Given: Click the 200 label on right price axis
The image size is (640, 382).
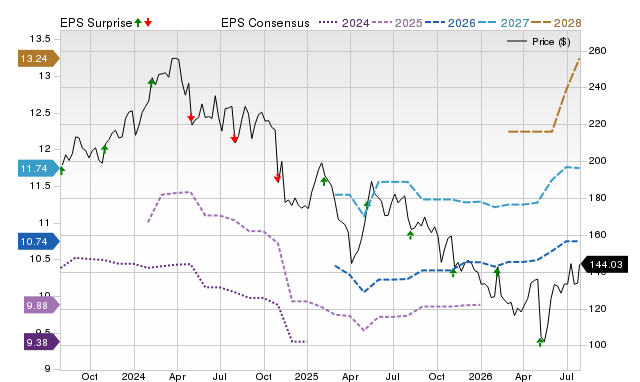Looking at the screenshot, I should tap(597, 161).
